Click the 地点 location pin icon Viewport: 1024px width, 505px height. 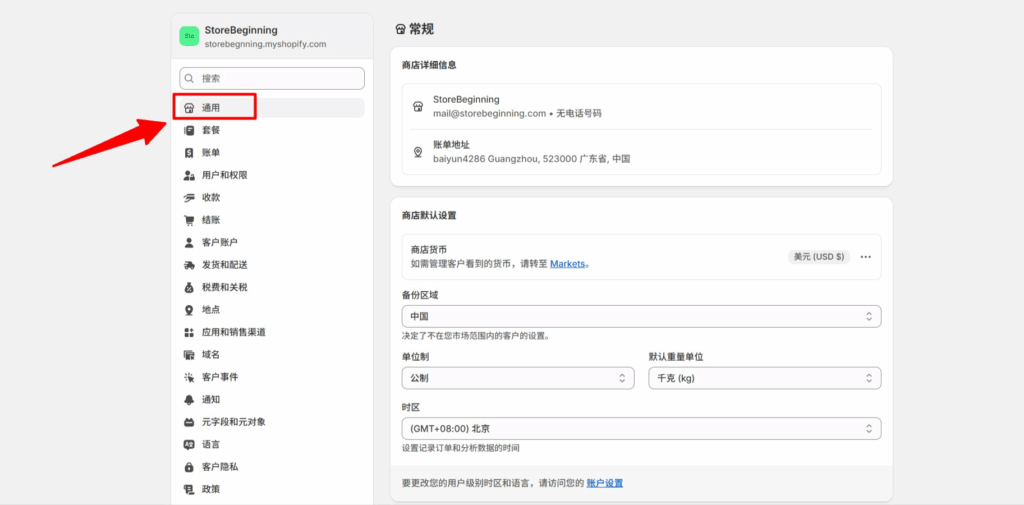pos(189,310)
